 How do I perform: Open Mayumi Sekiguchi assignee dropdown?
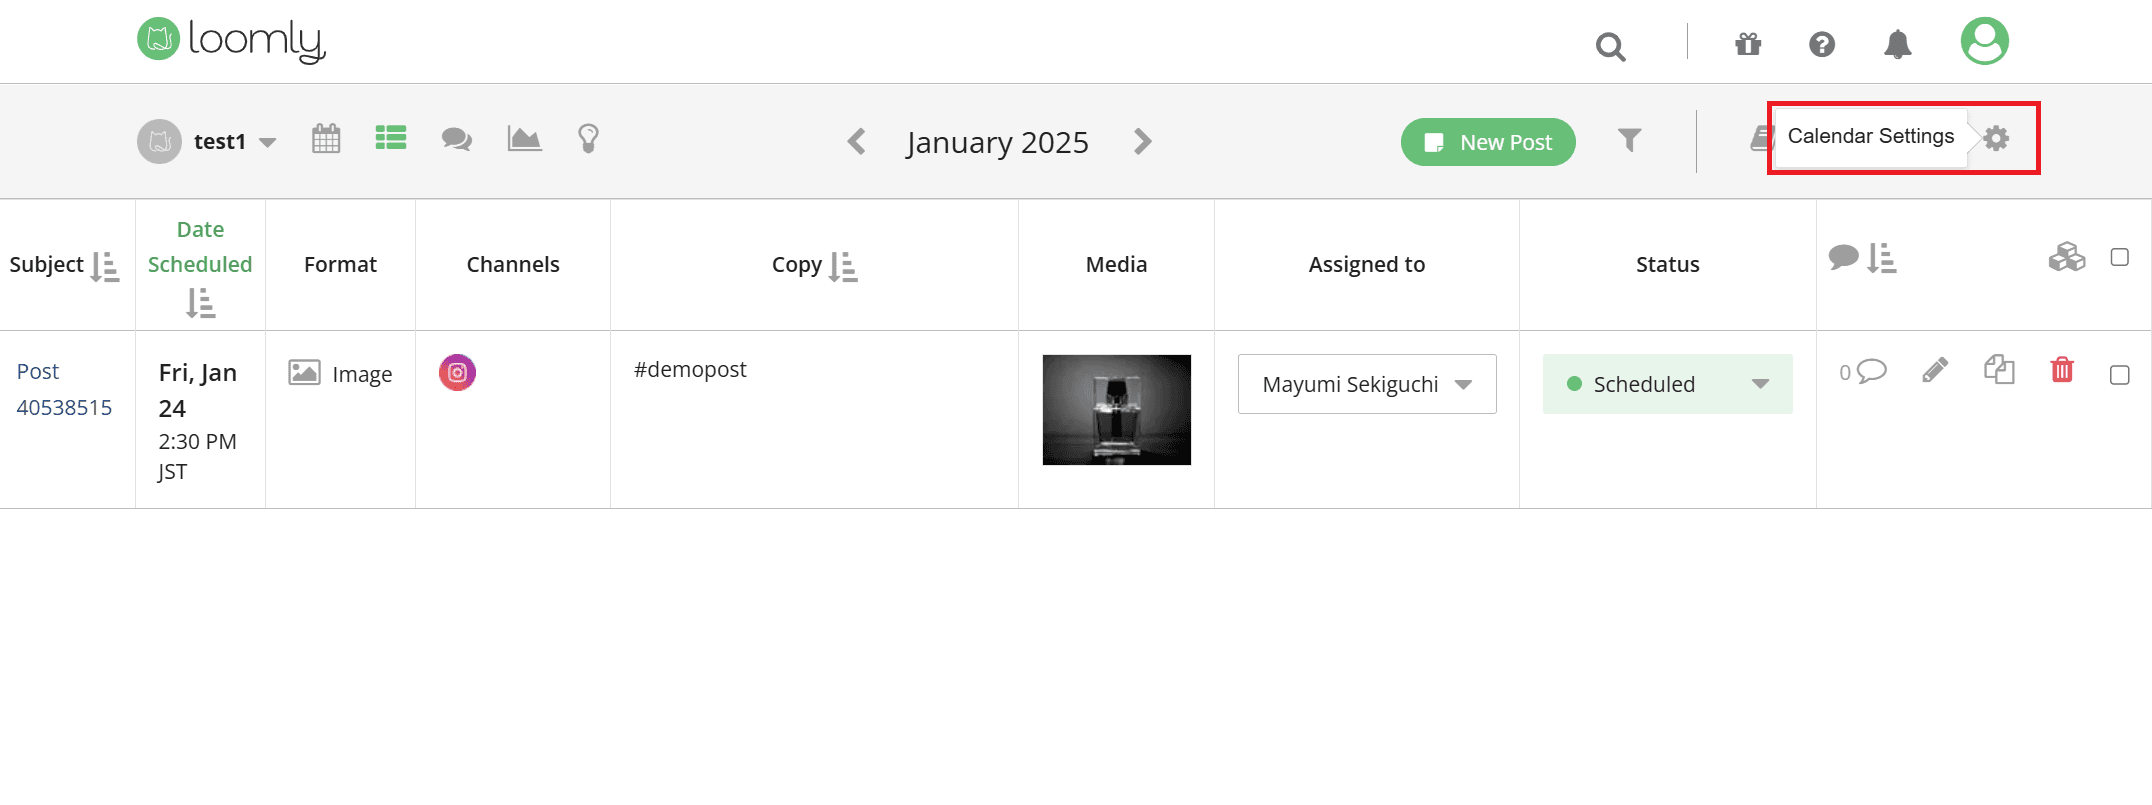pos(1367,384)
